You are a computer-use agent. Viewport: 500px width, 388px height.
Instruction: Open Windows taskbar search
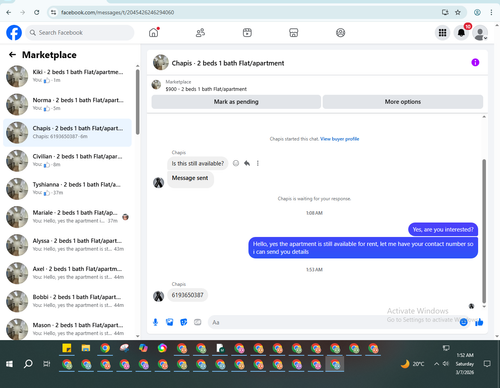tap(28, 364)
